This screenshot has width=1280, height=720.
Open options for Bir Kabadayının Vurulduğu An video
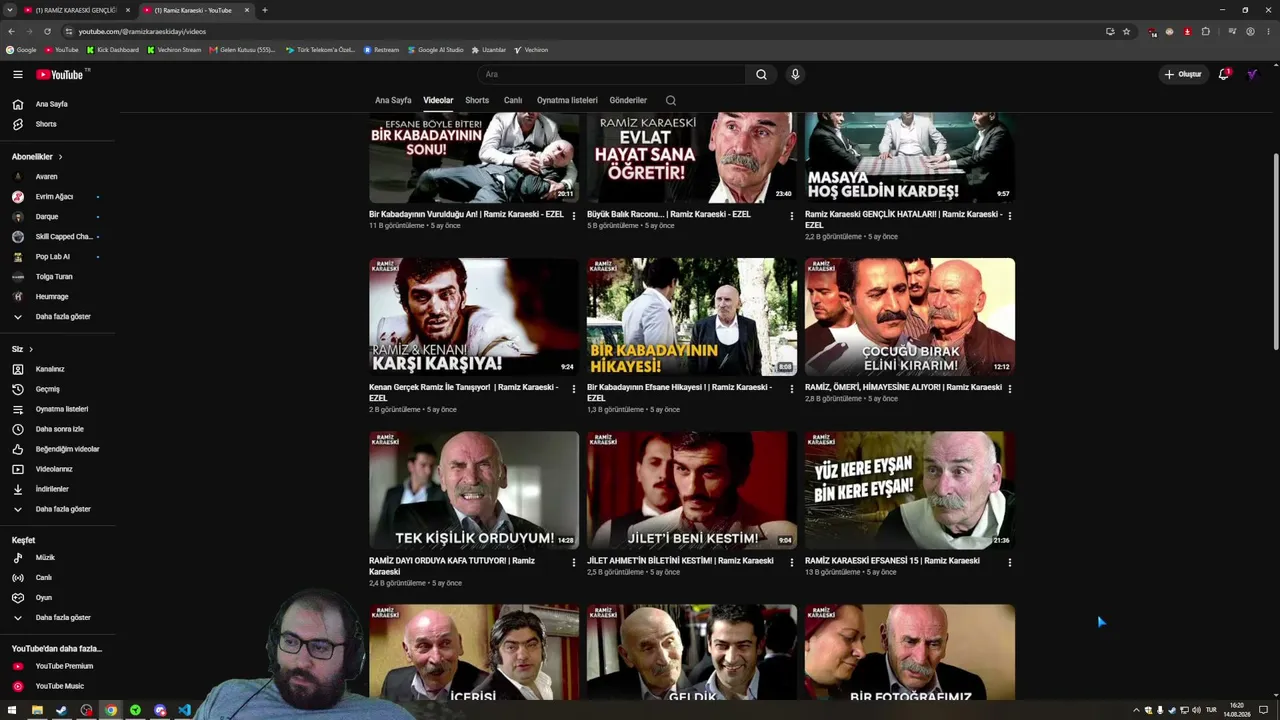point(574,216)
